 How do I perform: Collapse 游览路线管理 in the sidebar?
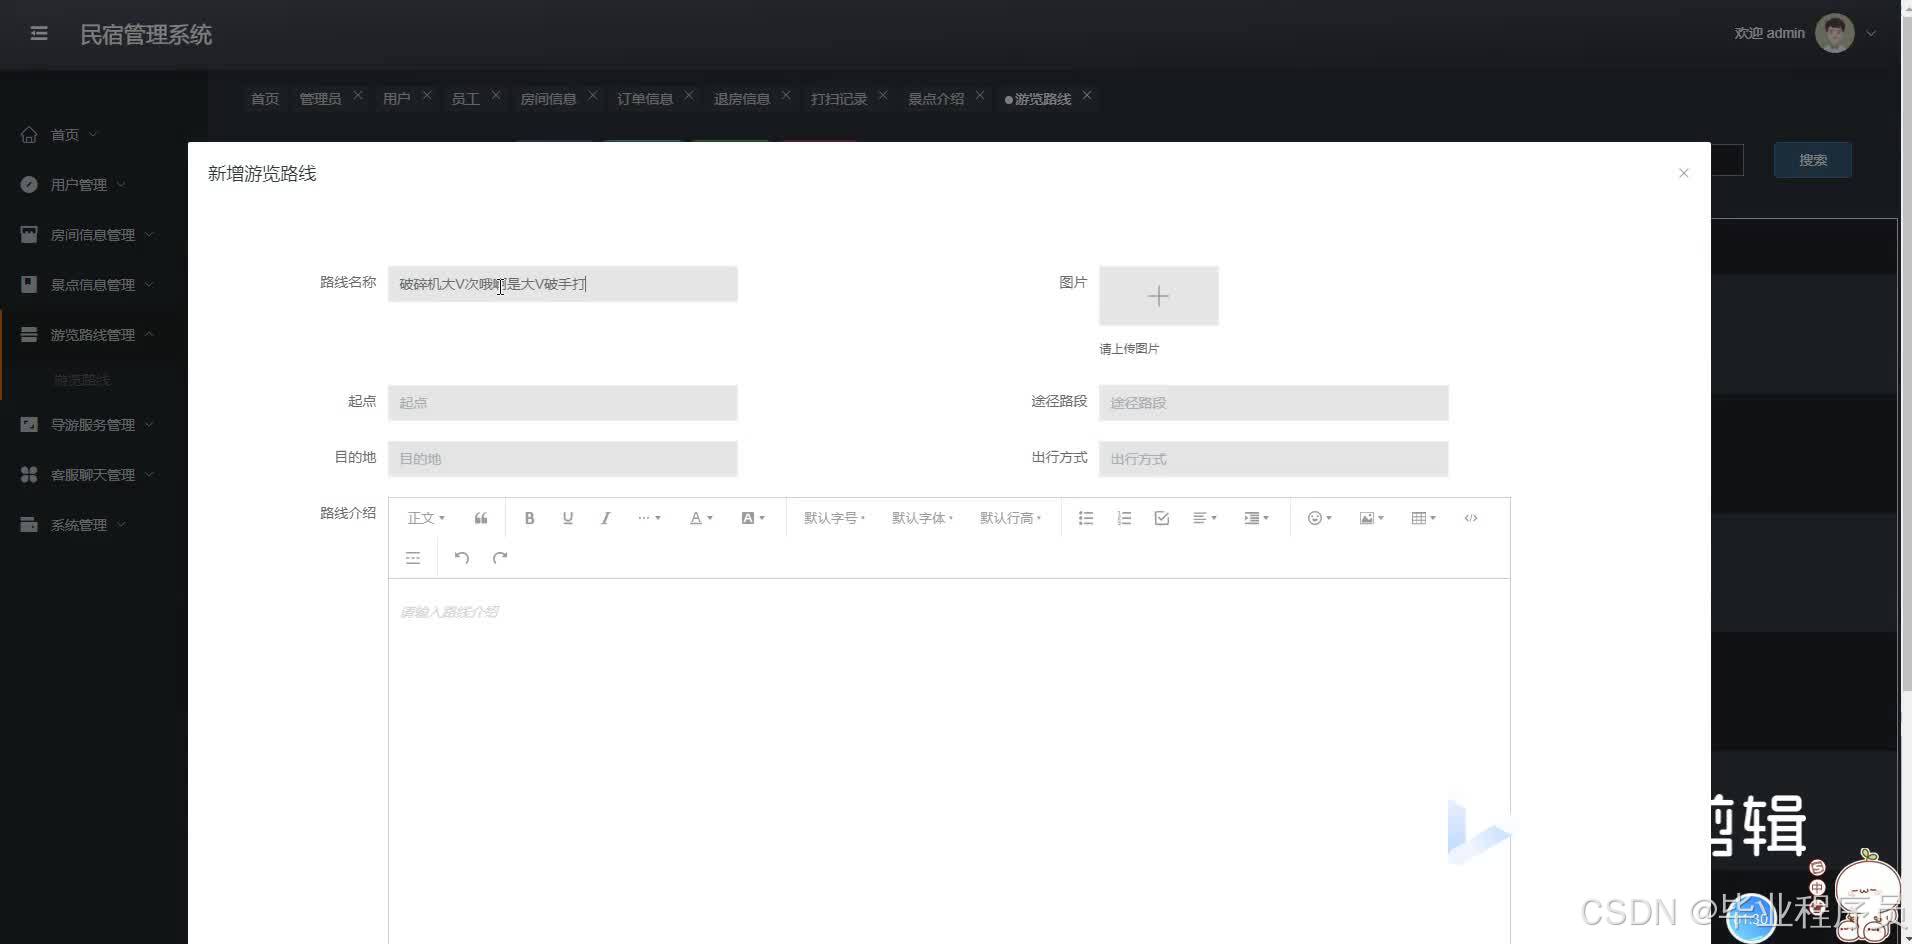tap(94, 335)
